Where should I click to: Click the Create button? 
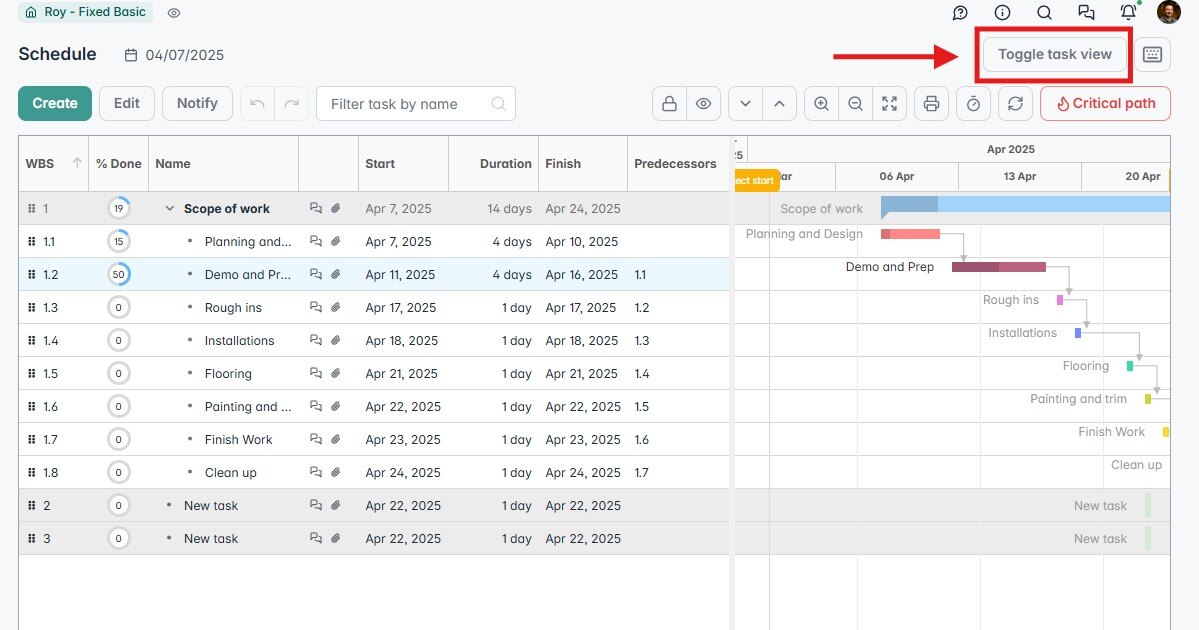55,103
